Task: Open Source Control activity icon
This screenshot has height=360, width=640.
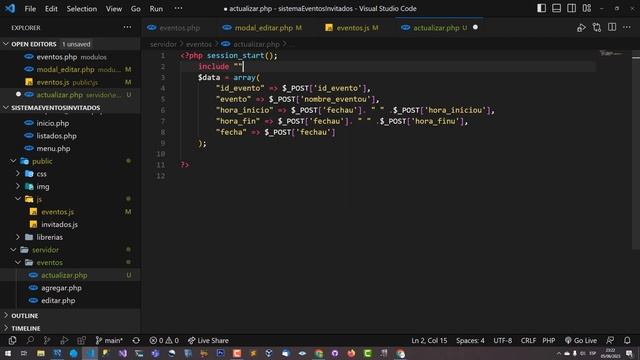Action: [x=47, y=340]
